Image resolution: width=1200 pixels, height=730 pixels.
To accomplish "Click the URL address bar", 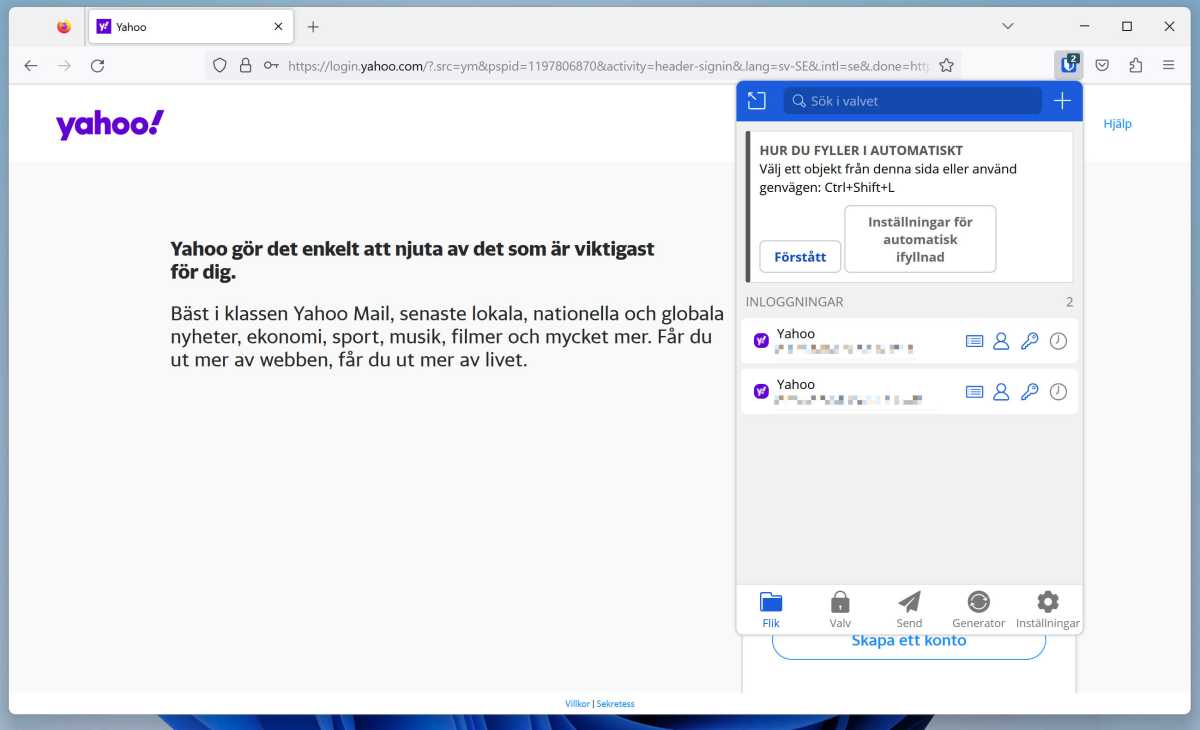I will click(608, 65).
